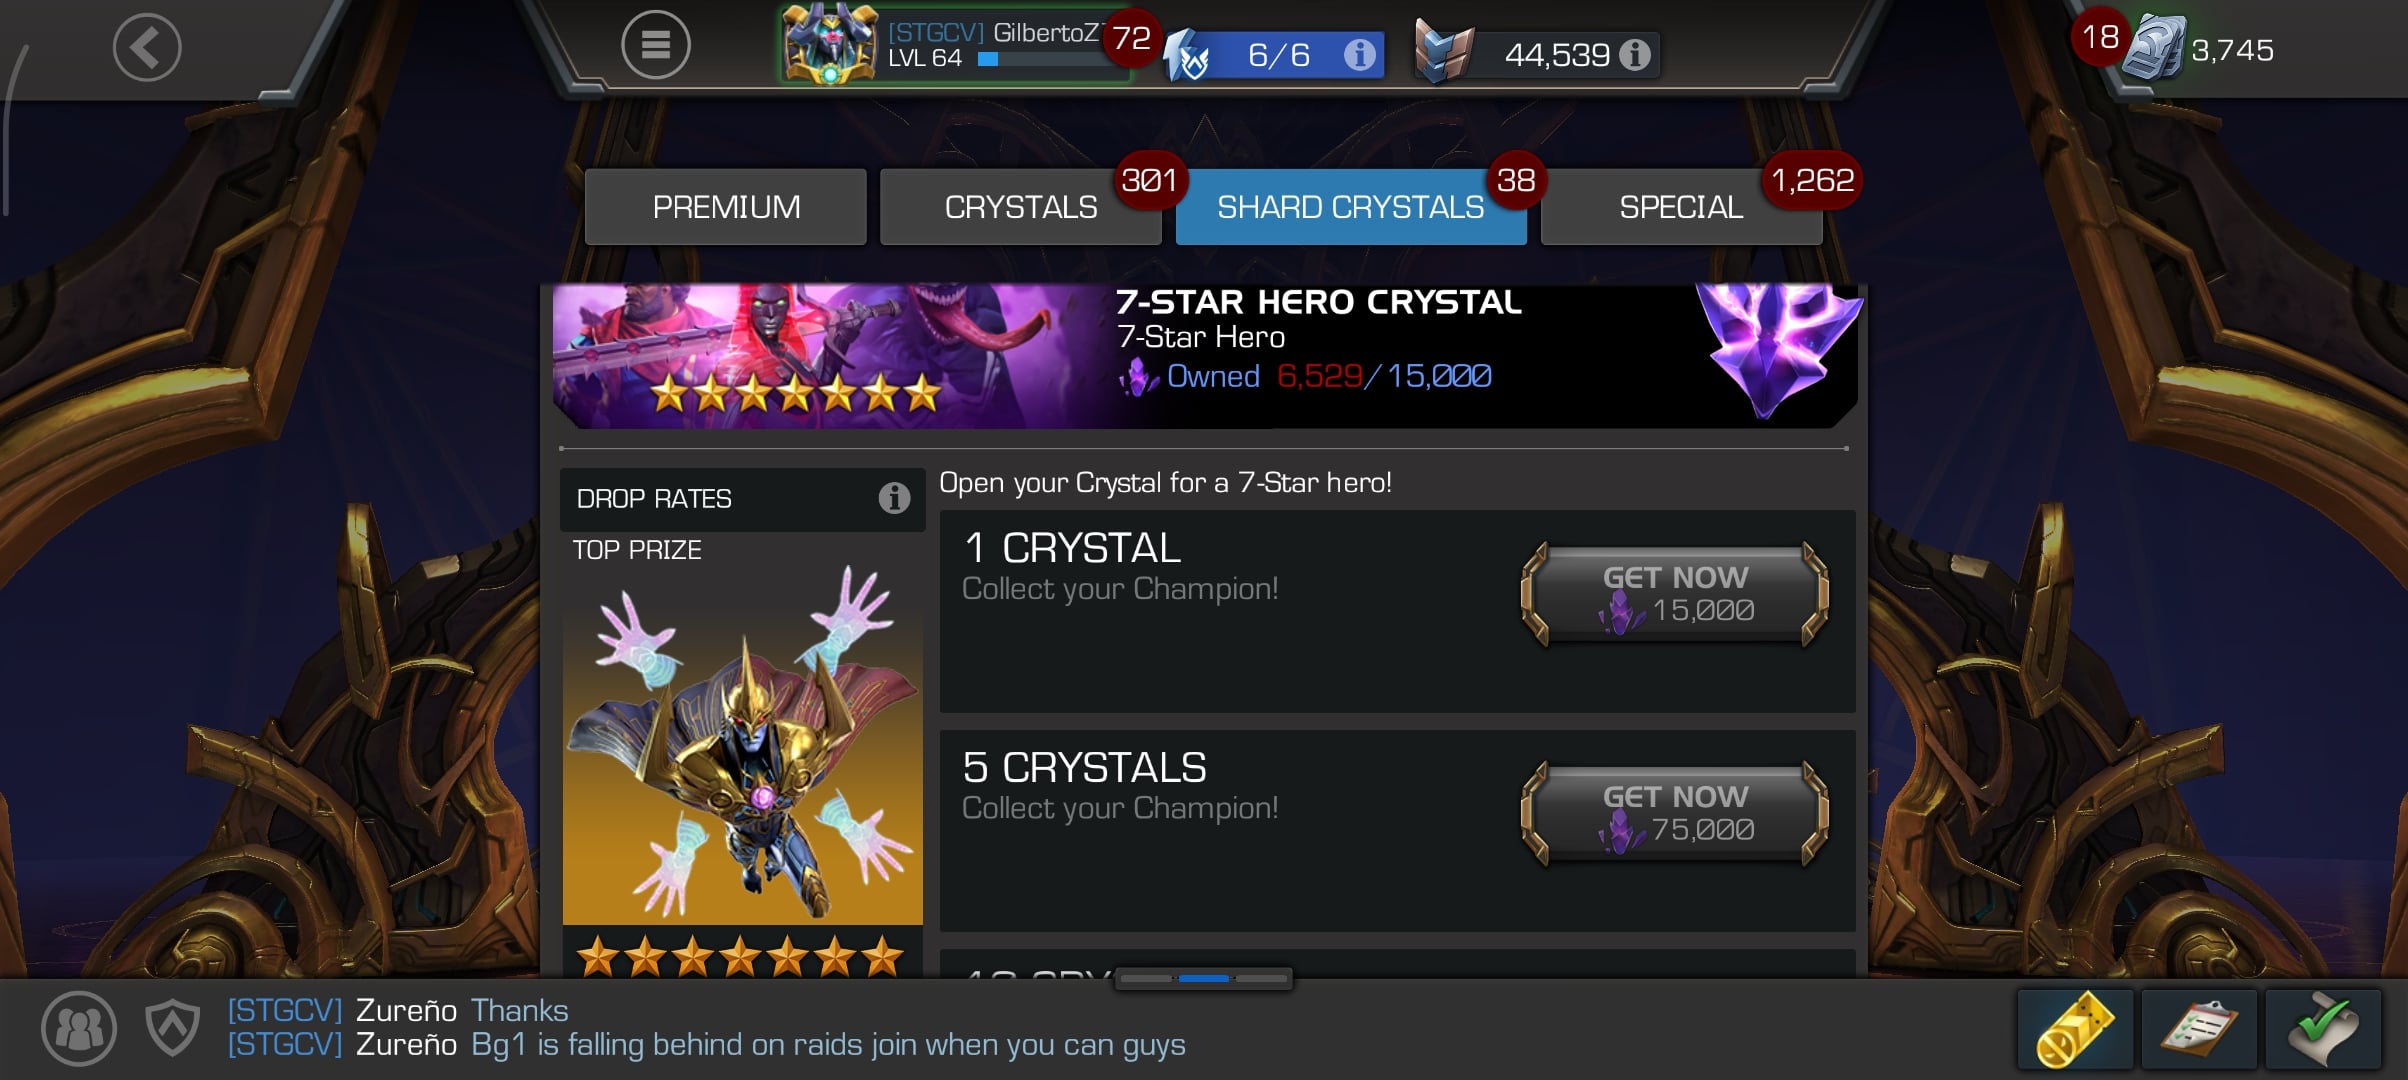Switch to the Crystals tab
The width and height of the screenshot is (2408, 1080).
[1021, 207]
